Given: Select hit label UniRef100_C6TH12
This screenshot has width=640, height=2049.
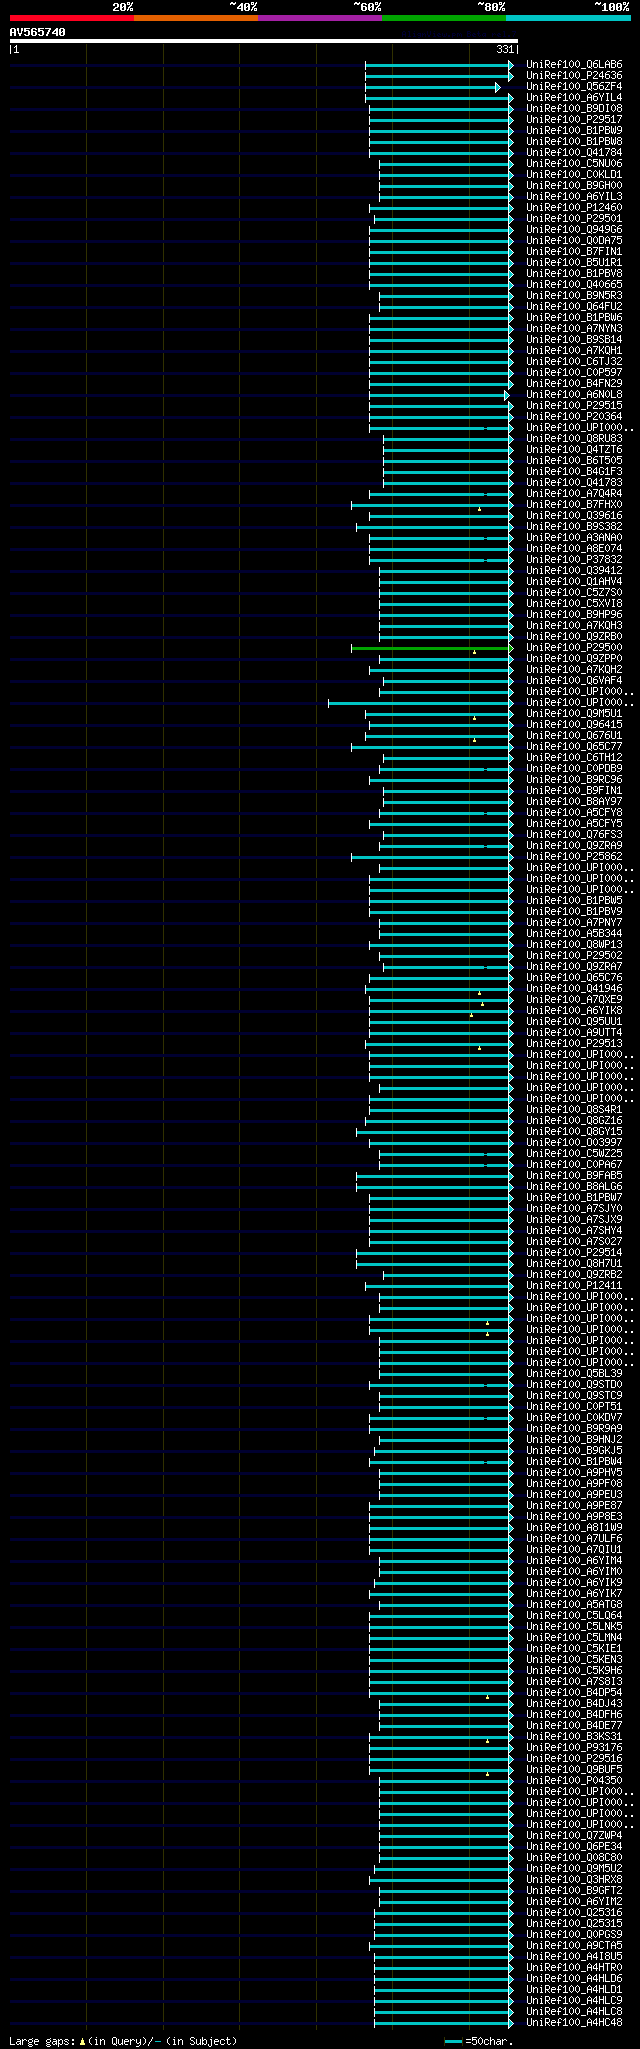Looking at the screenshot, I should coord(574,758).
